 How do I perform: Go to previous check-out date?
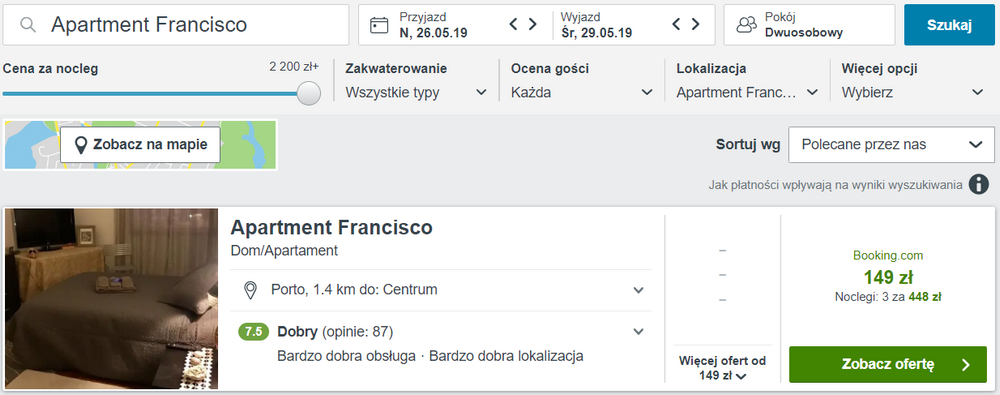point(677,24)
